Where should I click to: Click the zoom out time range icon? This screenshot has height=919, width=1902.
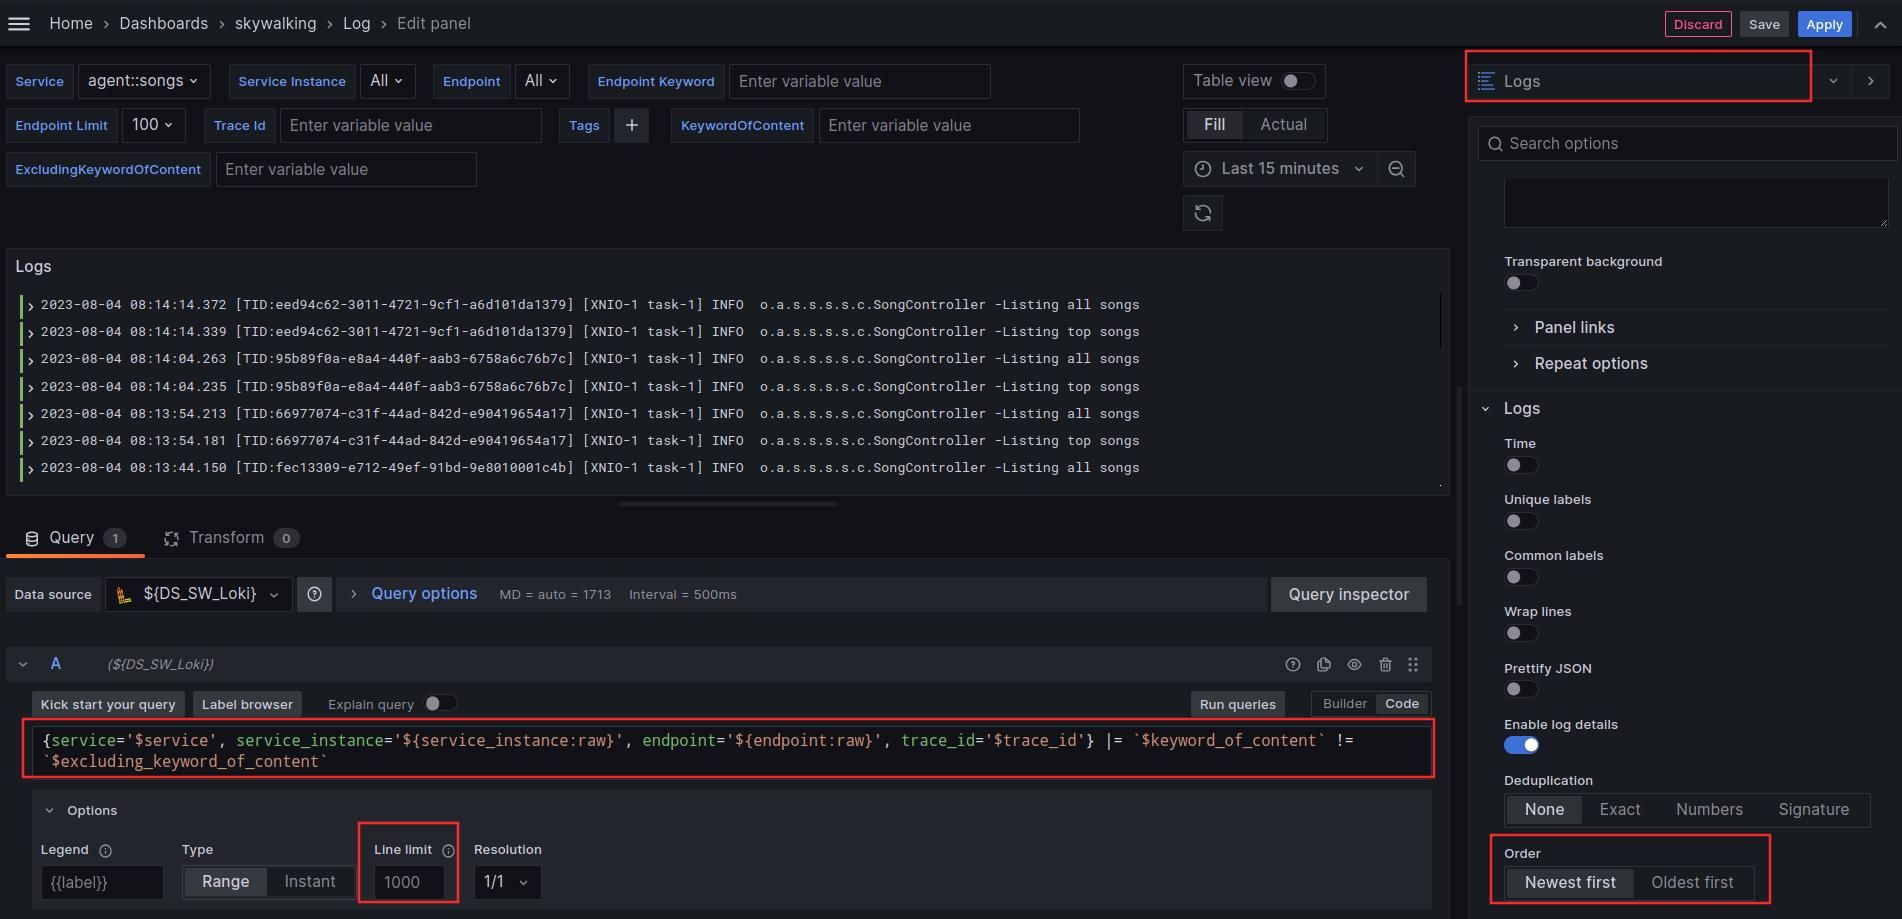(1396, 169)
